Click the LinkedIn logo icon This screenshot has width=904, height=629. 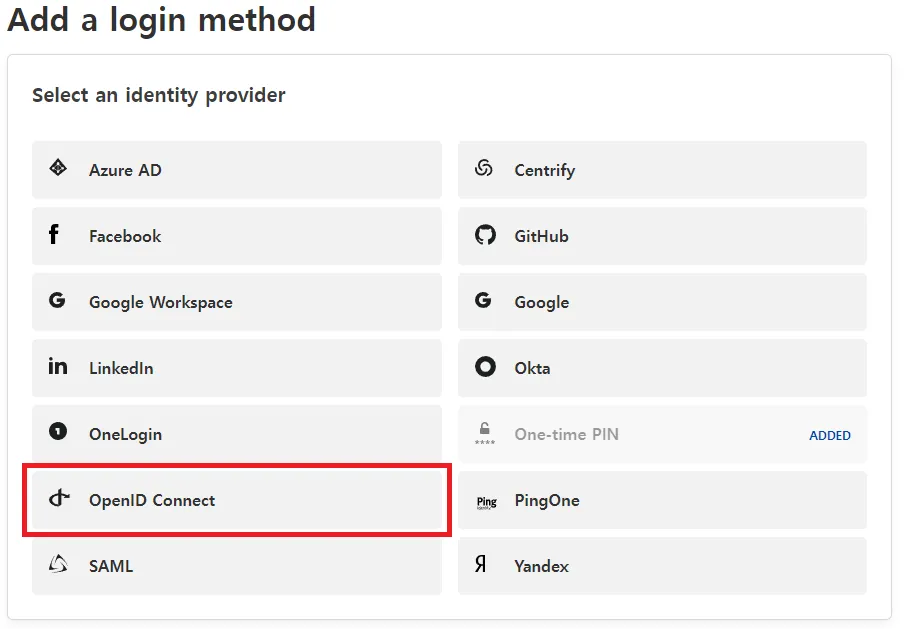(57, 367)
